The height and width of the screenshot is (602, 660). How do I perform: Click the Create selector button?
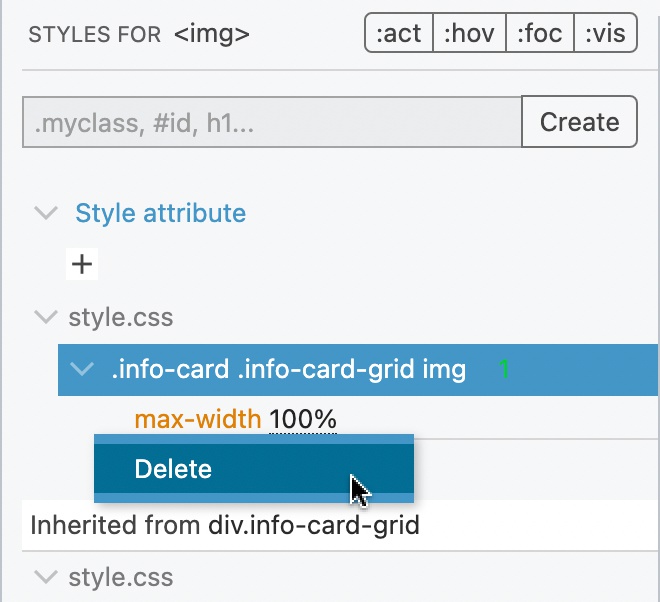(x=579, y=122)
